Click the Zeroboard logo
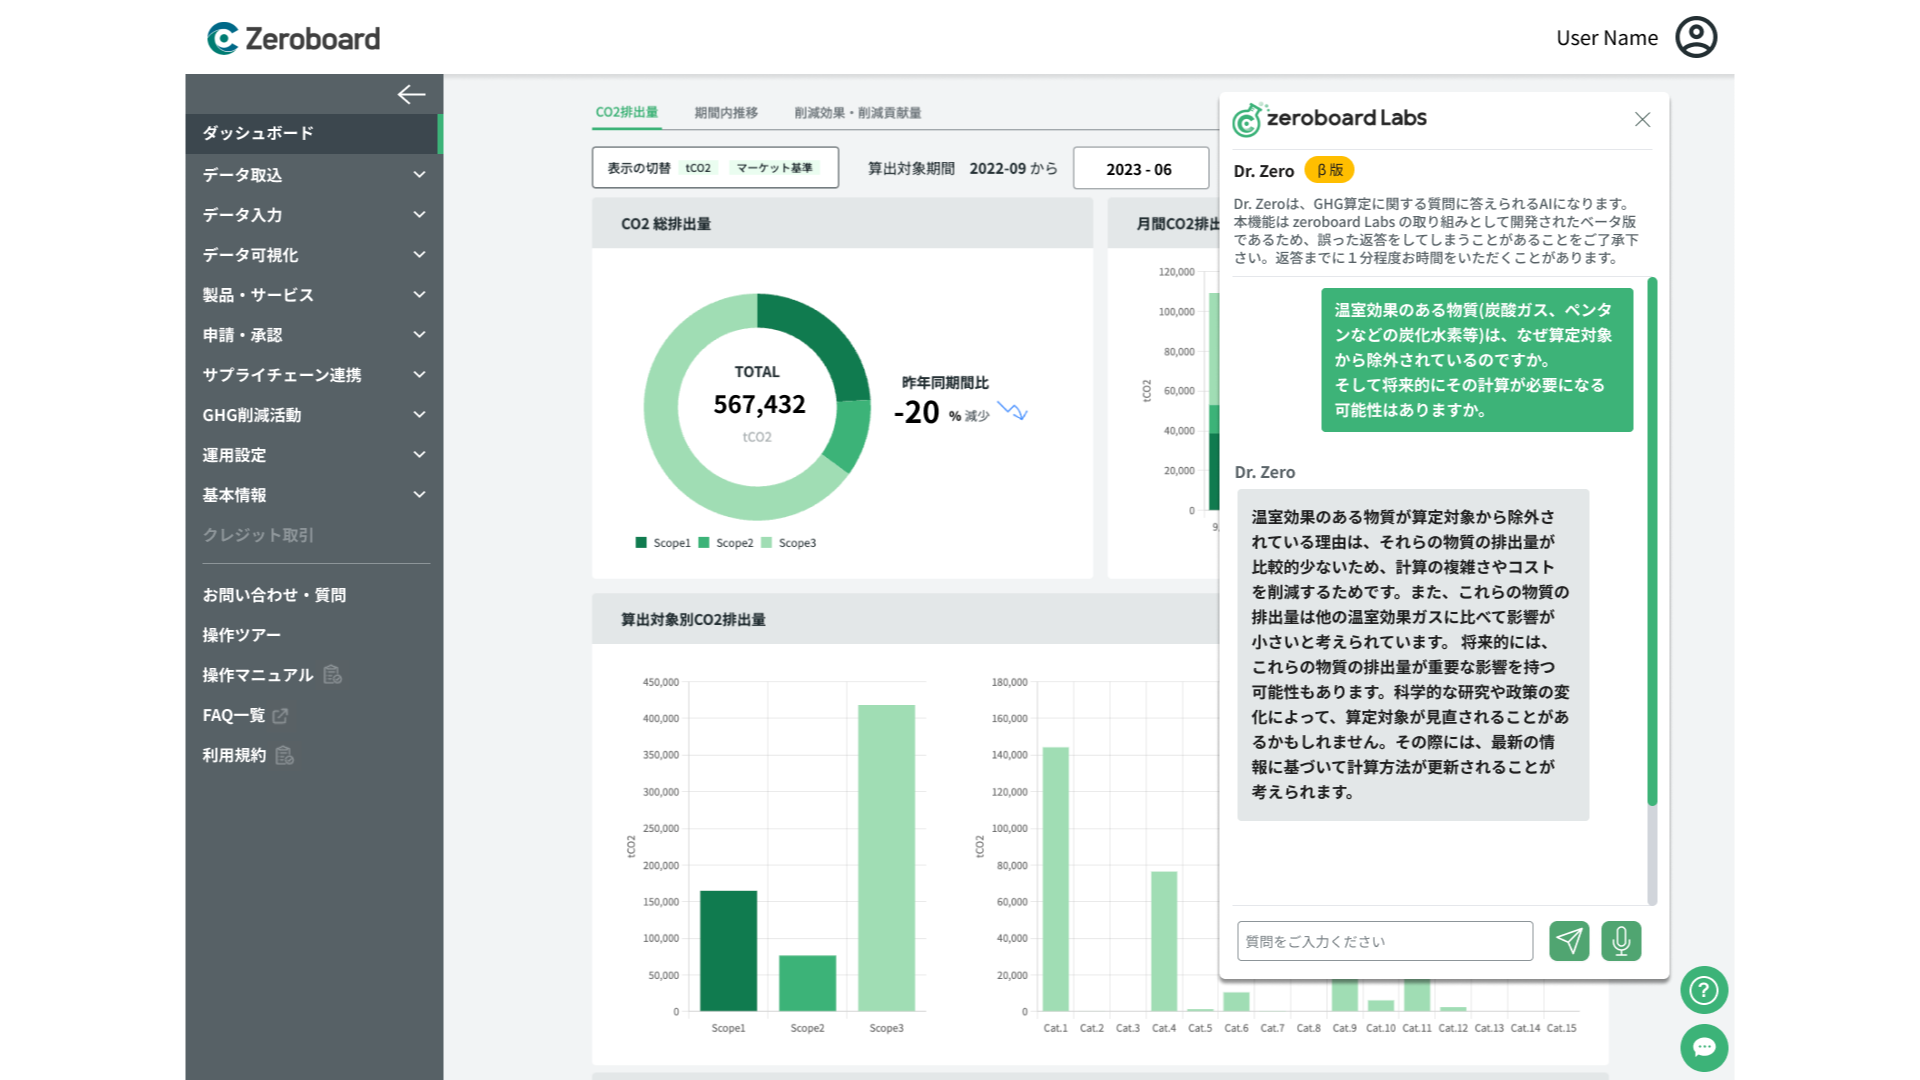The width and height of the screenshot is (1920, 1080). pos(293,39)
